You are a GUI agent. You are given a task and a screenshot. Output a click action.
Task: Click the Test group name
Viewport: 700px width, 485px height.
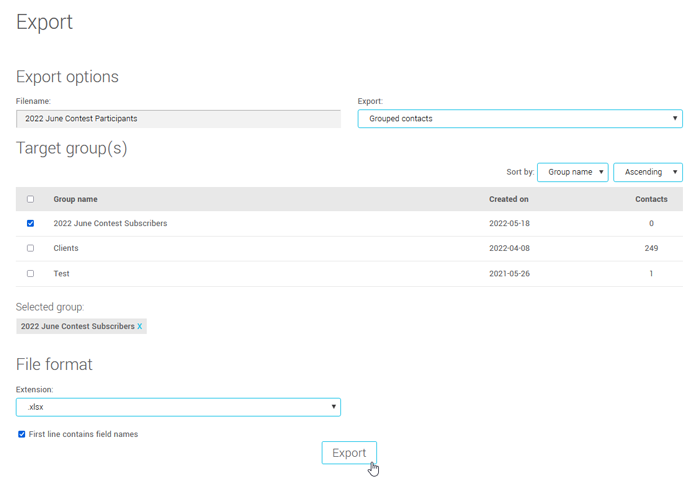click(x=61, y=273)
